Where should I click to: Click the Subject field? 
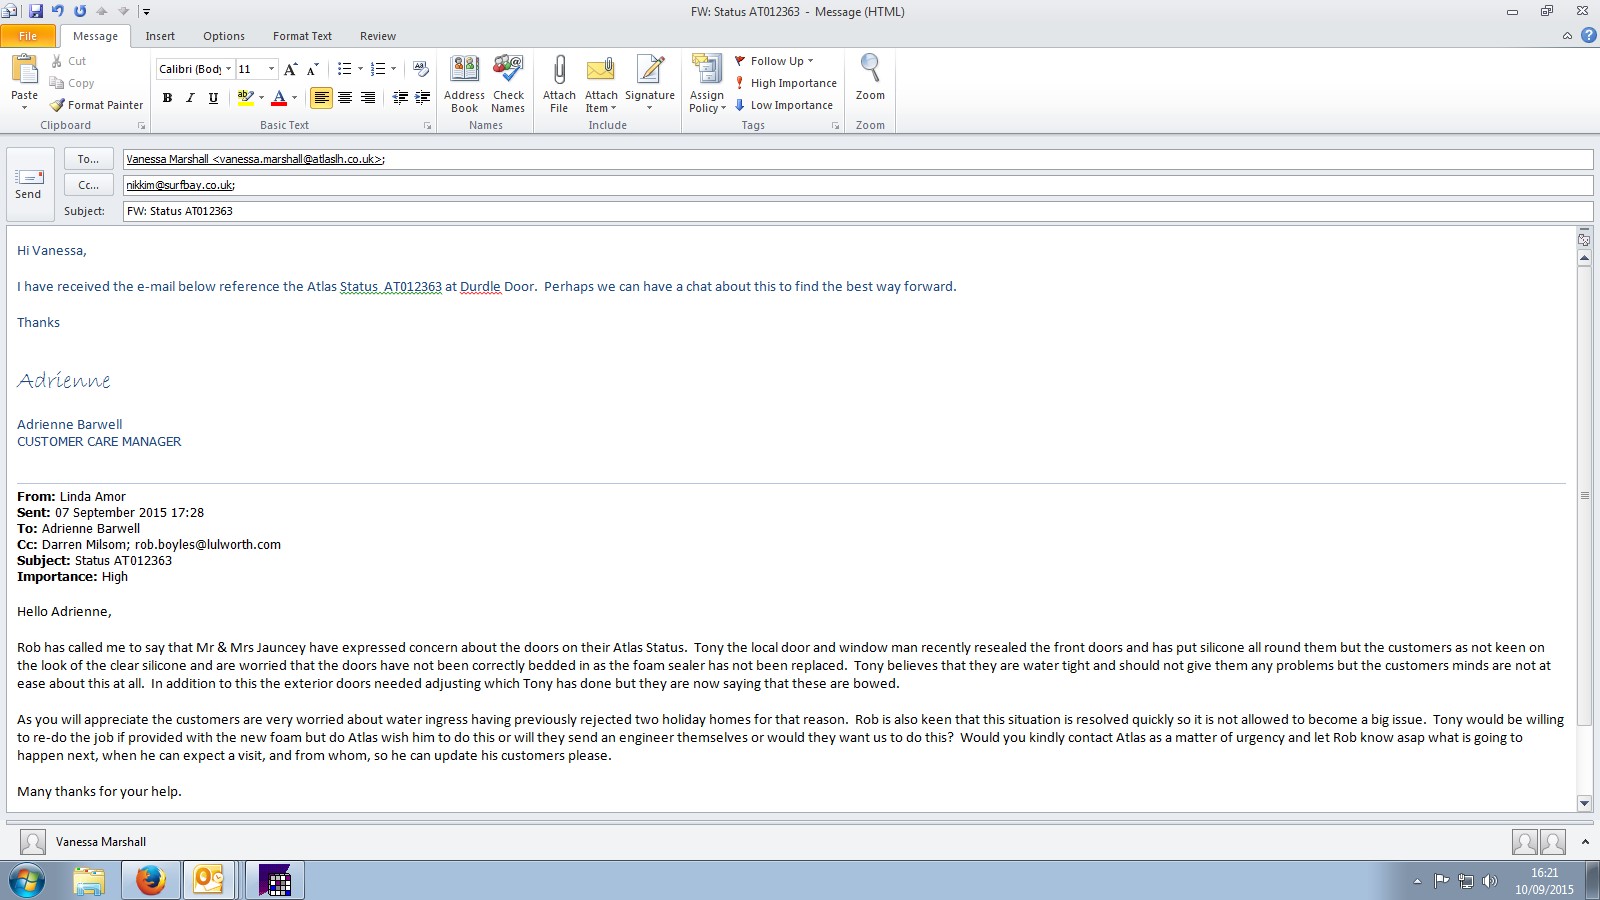click(857, 211)
